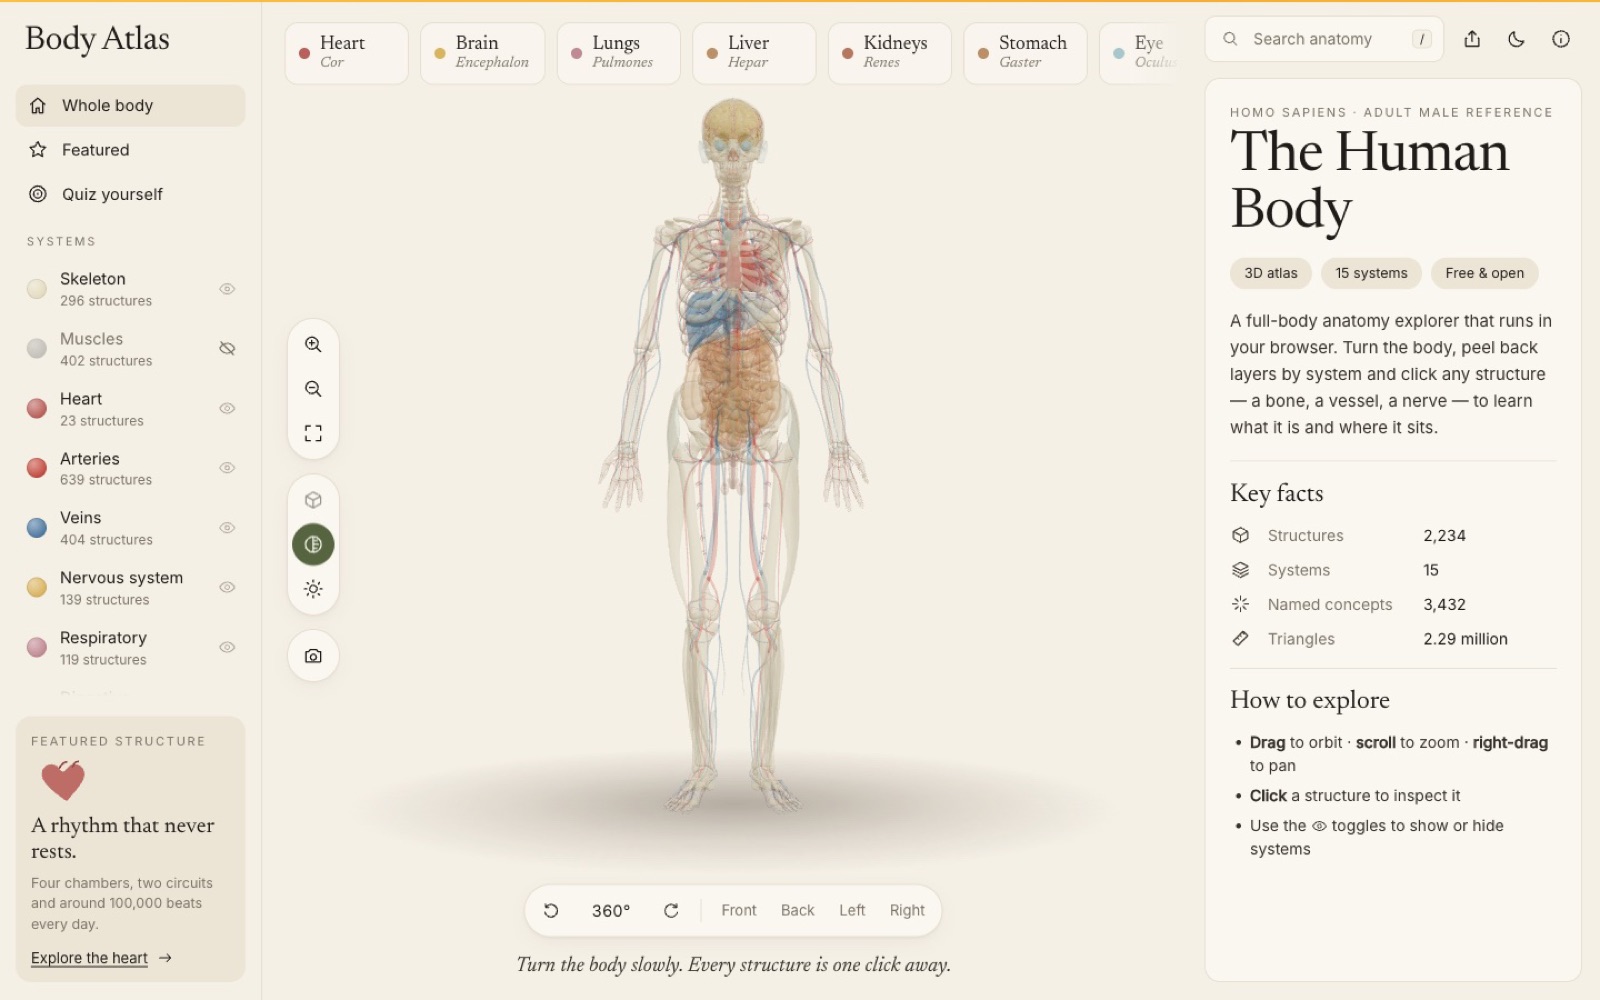Hide the Veins system
The width and height of the screenshot is (1600, 1000).
pyautogui.click(x=227, y=528)
